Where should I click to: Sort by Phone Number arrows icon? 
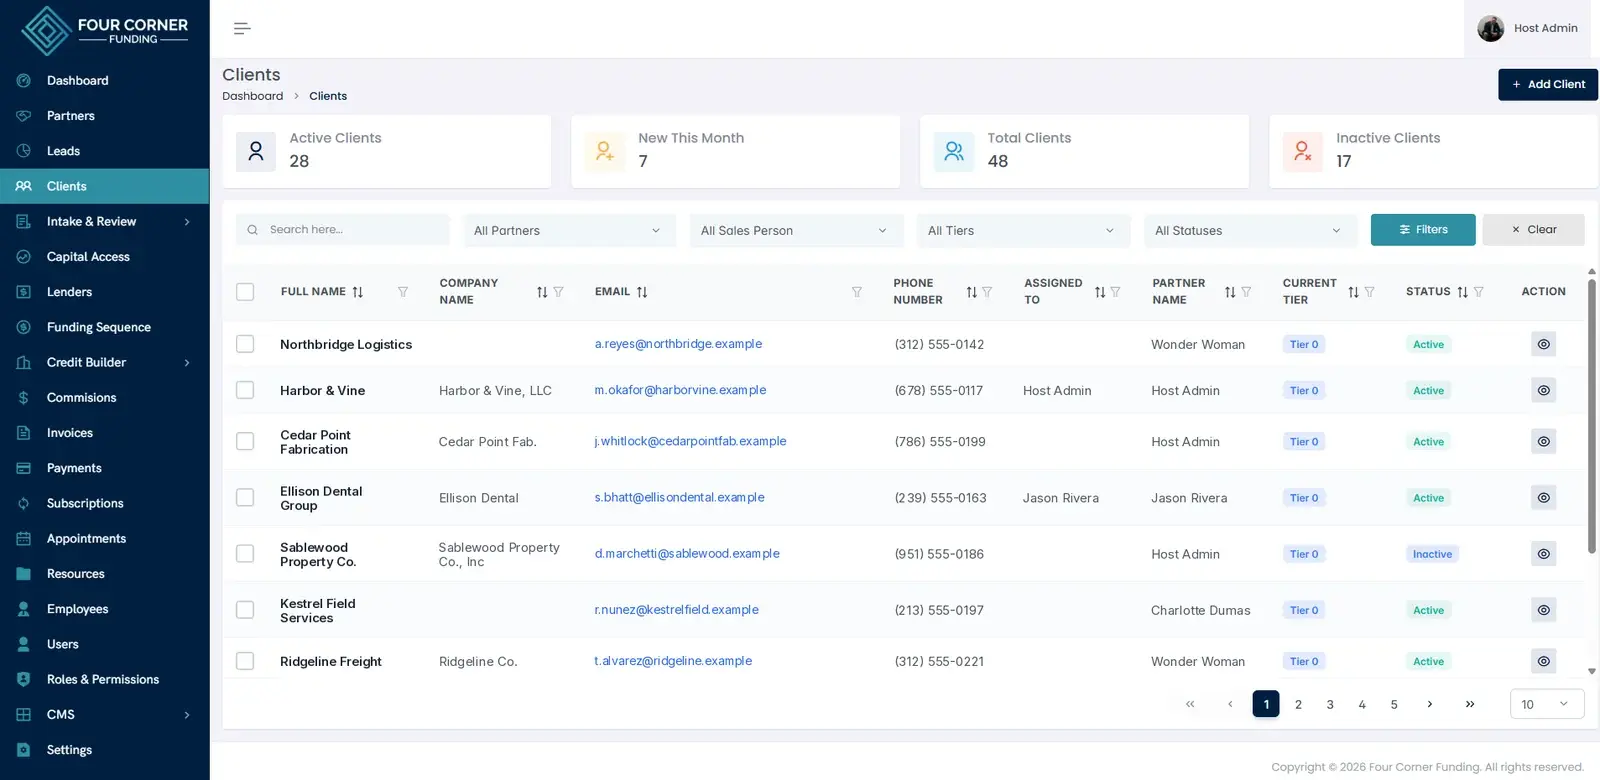(x=971, y=292)
